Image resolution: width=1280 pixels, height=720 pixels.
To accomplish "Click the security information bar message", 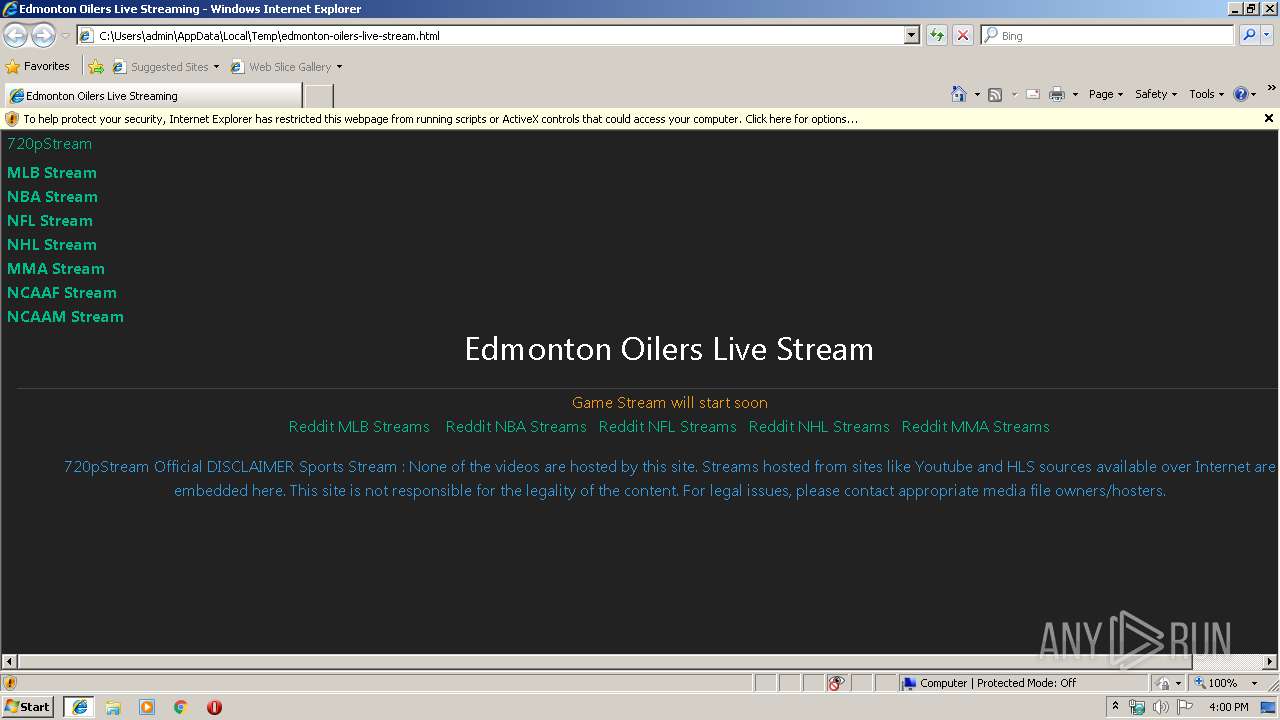I will (x=441, y=119).
